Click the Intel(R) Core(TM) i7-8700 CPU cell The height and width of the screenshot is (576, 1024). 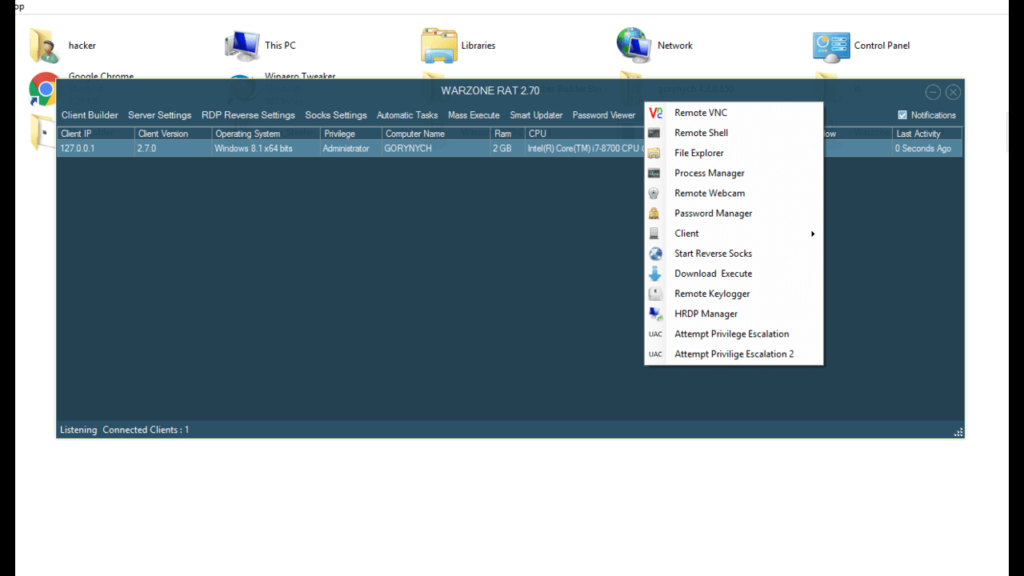coord(585,149)
